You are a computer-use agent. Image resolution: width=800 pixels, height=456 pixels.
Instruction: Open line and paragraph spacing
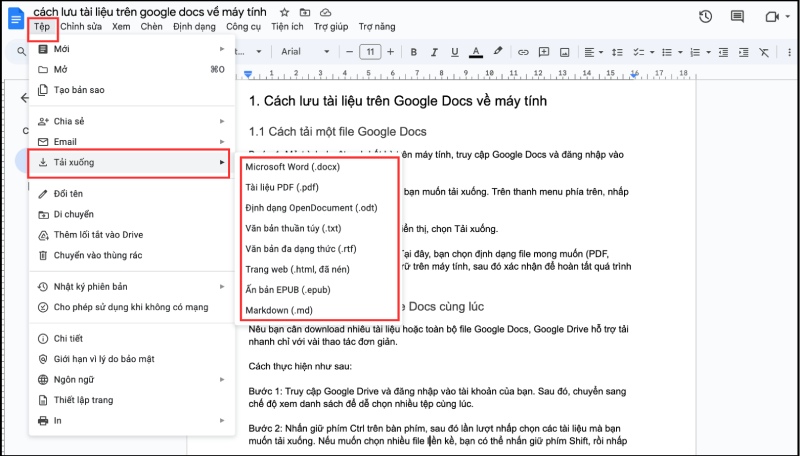[617, 52]
